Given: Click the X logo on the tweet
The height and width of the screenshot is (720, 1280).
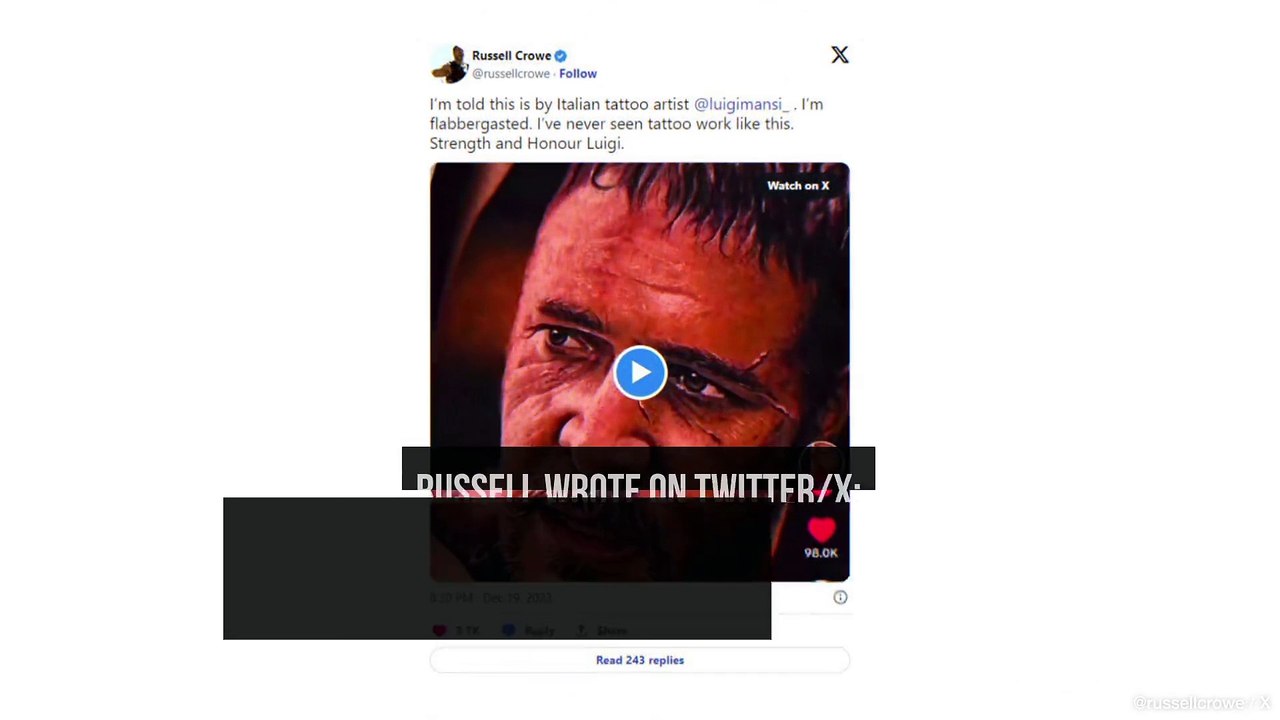Looking at the screenshot, I should (x=840, y=55).
